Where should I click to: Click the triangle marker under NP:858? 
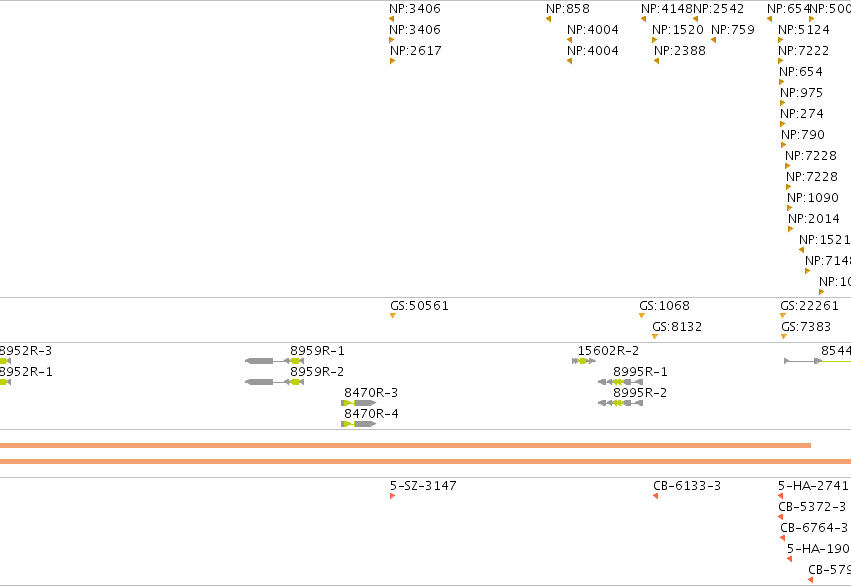[548, 19]
